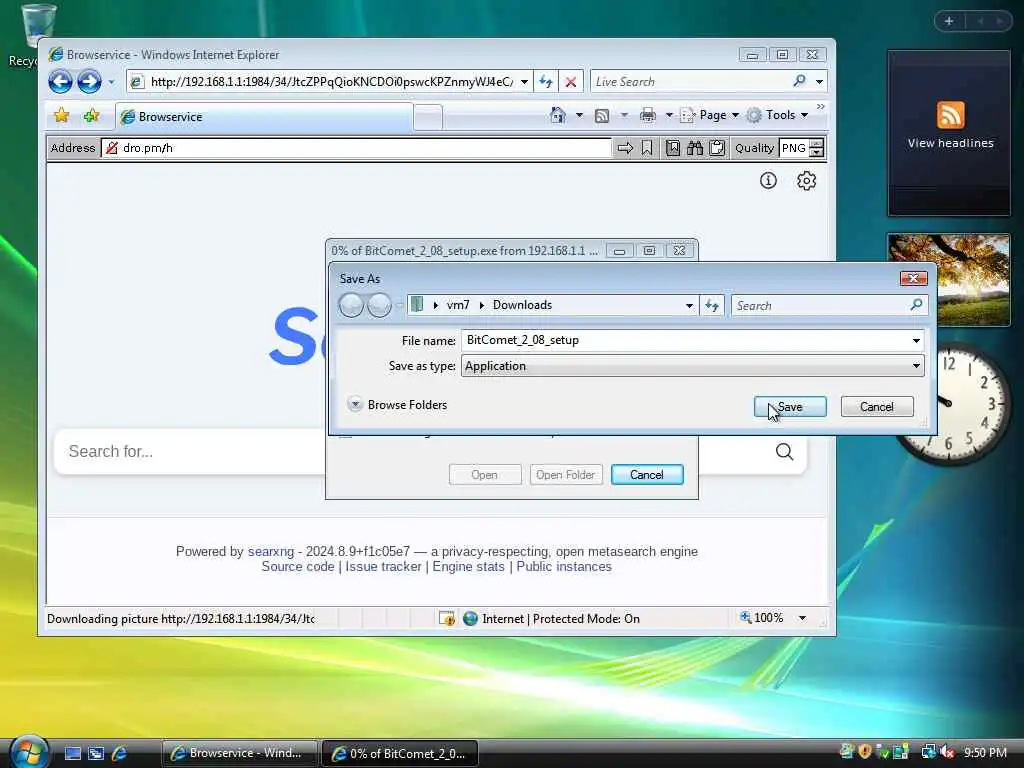Switch to Browservice taskbar button
This screenshot has width=1024, height=768.
point(240,753)
